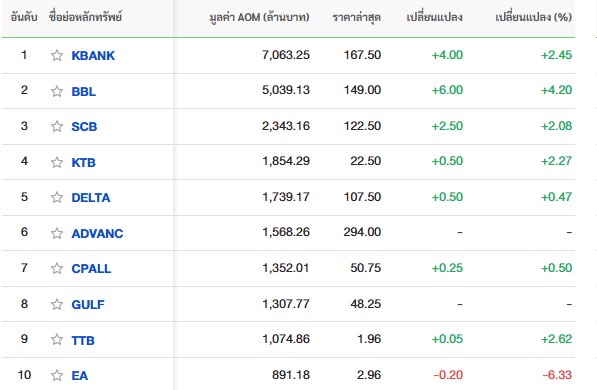This screenshot has height=390, width=597.
Task: Star the DELTA stock
Action: click(57, 197)
